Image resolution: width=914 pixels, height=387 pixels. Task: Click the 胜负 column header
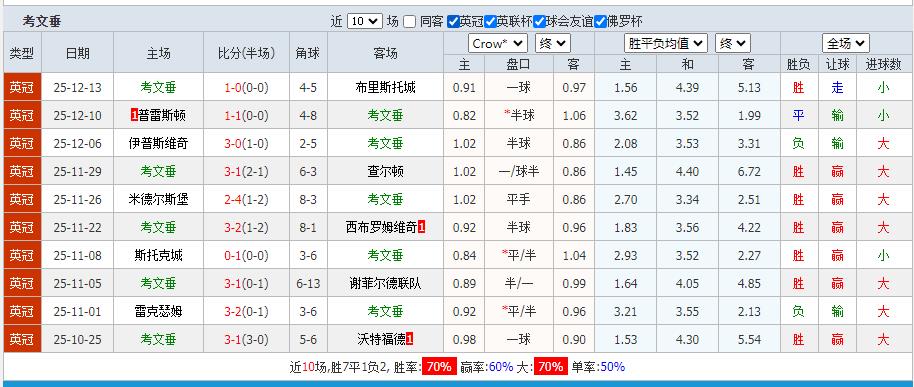pyautogui.click(x=798, y=65)
